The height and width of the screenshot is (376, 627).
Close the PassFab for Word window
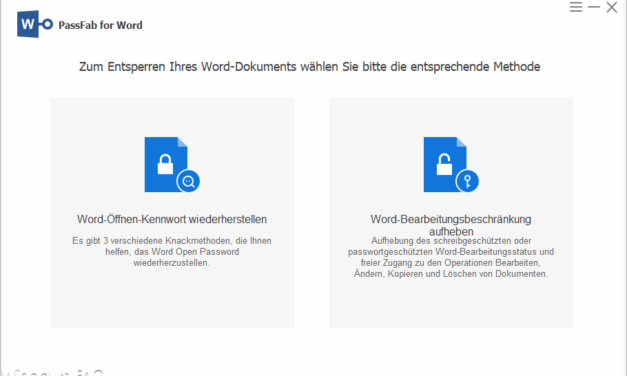(611, 7)
